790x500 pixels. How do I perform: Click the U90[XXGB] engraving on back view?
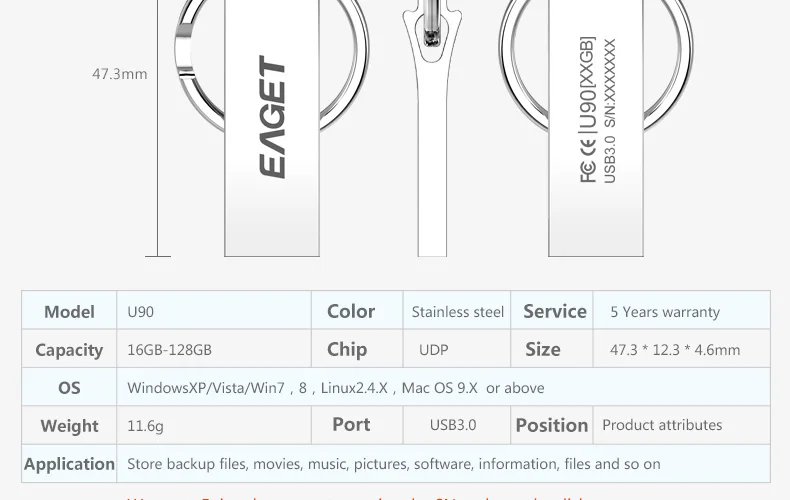coord(588,82)
